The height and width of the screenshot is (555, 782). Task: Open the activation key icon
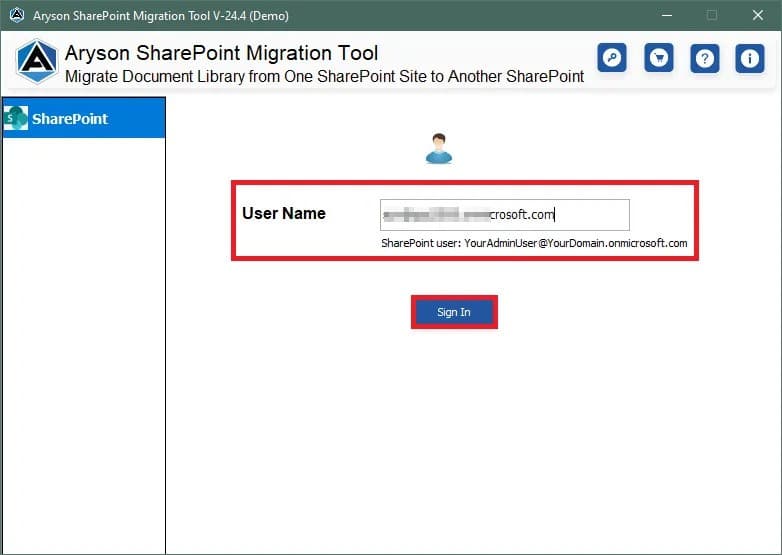pos(612,58)
